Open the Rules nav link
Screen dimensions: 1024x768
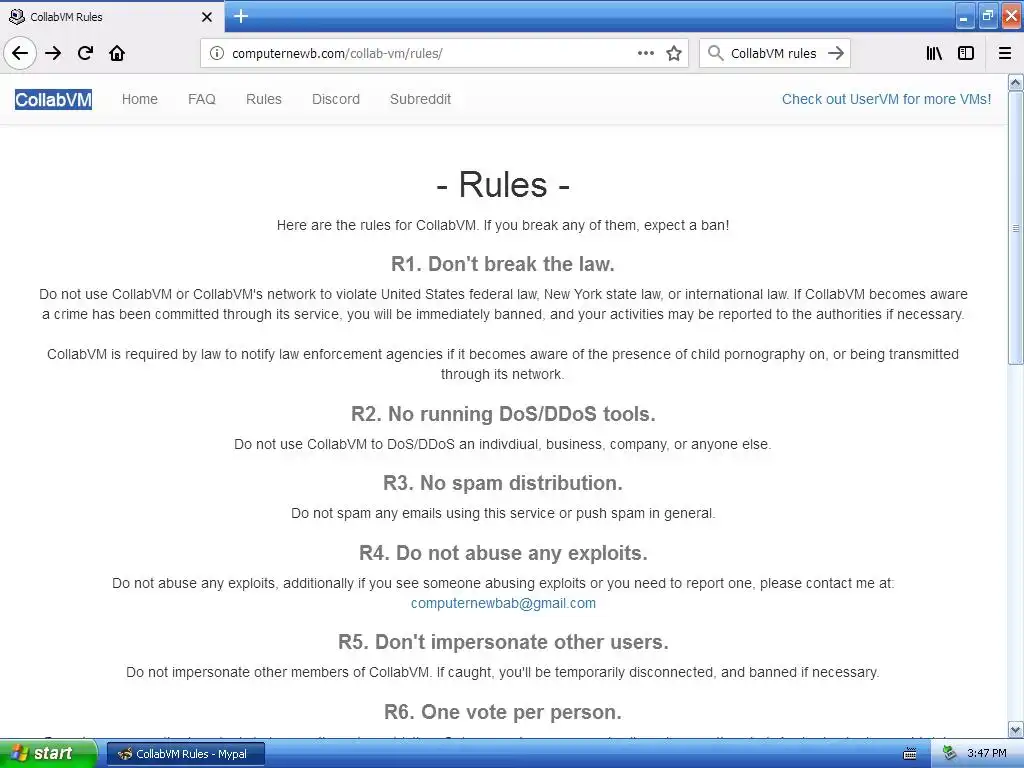tap(264, 99)
